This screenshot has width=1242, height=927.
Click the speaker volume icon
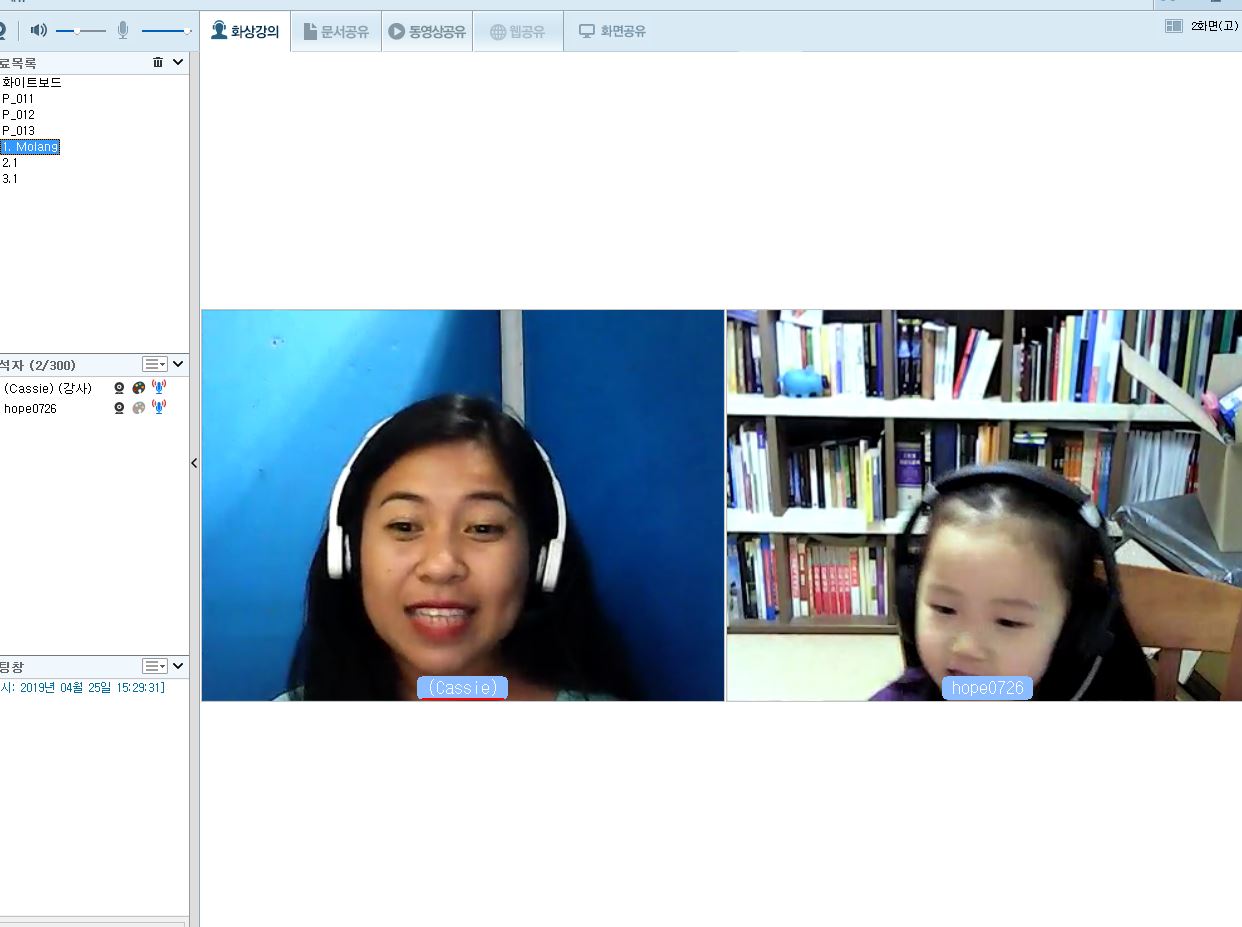[39, 31]
